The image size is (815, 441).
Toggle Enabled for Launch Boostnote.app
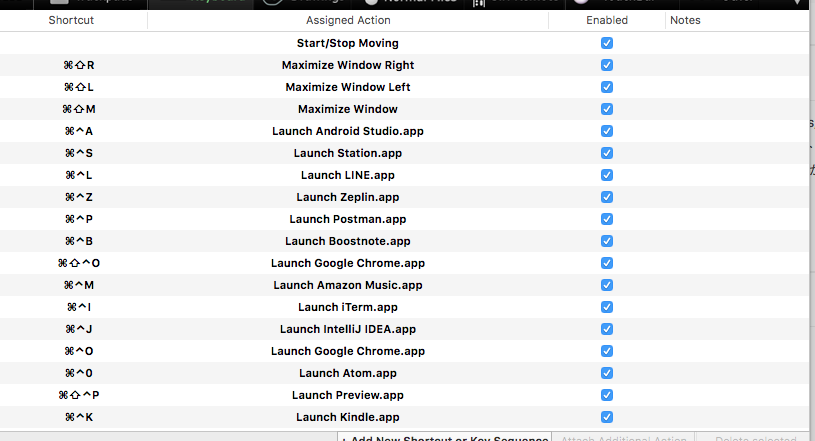point(607,241)
